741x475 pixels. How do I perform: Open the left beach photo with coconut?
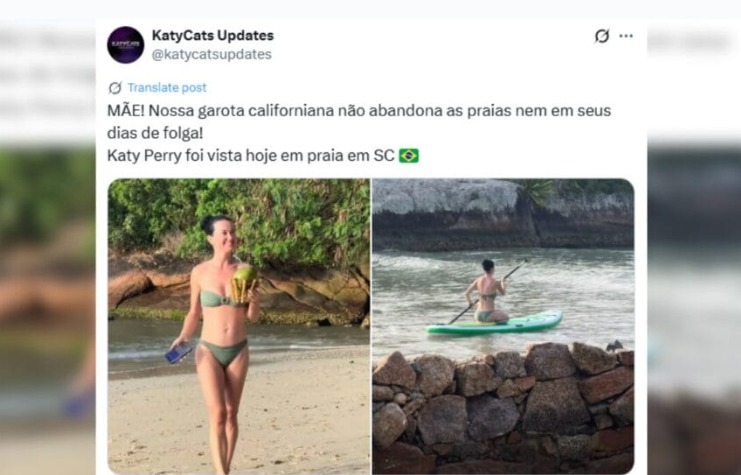click(x=239, y=326)
